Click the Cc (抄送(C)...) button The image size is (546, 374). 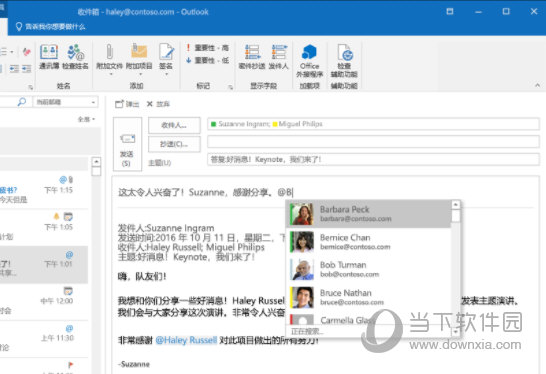(x=174, y=144)
